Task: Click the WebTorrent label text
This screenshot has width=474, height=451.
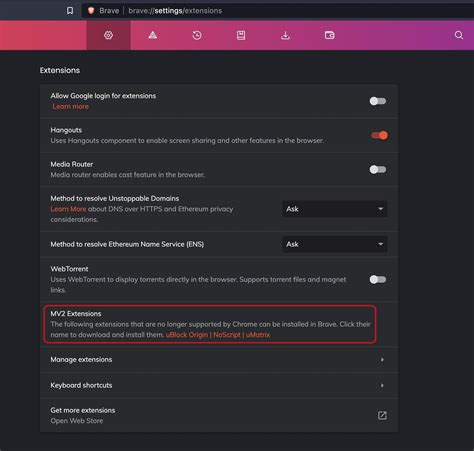Action: (x=69, y=269)
